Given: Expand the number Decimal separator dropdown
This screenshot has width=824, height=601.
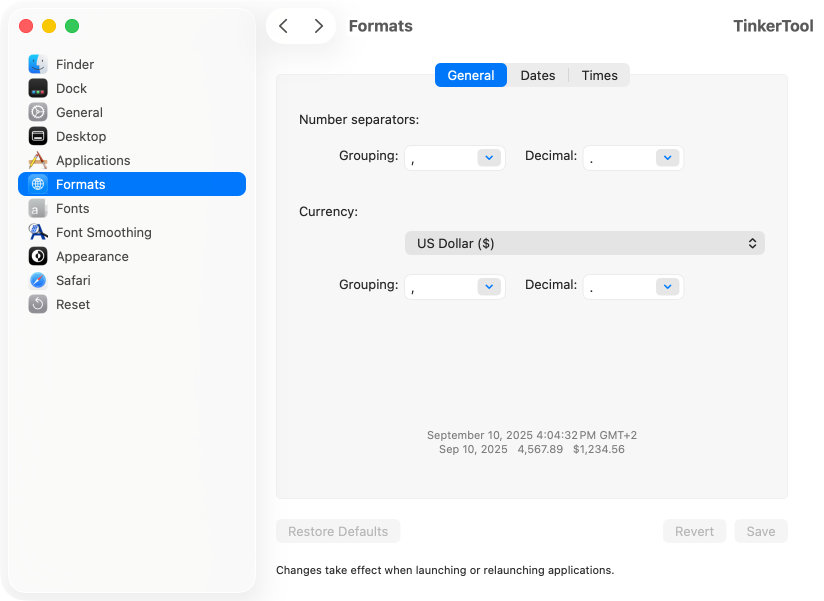Looking at the screenshot, I should coord(667,157).
